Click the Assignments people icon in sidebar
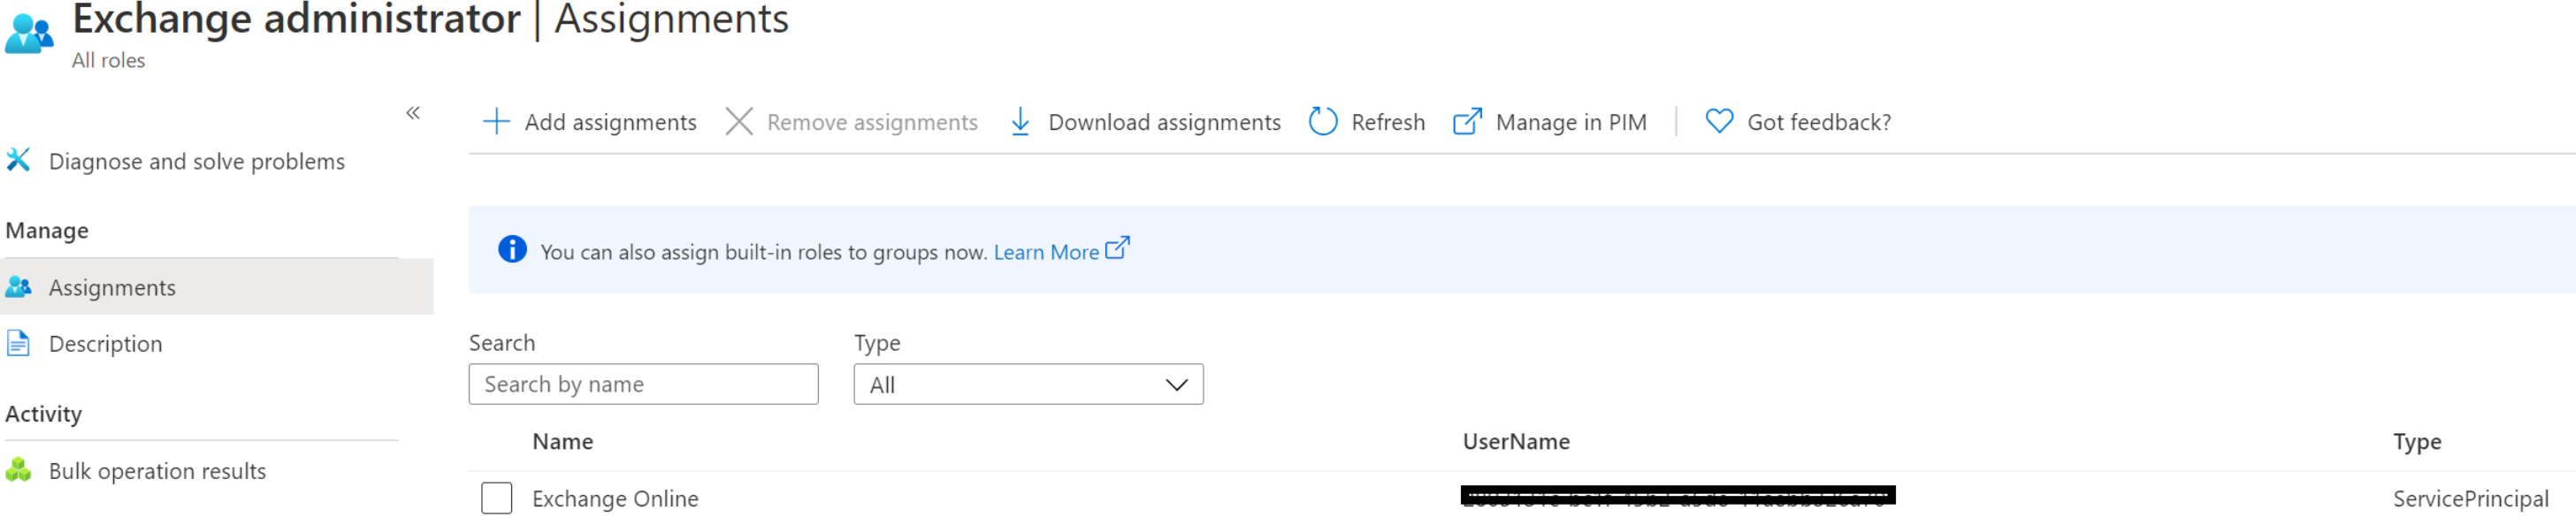The width and height of the screenshot is (2576, 525). (18, 287)
